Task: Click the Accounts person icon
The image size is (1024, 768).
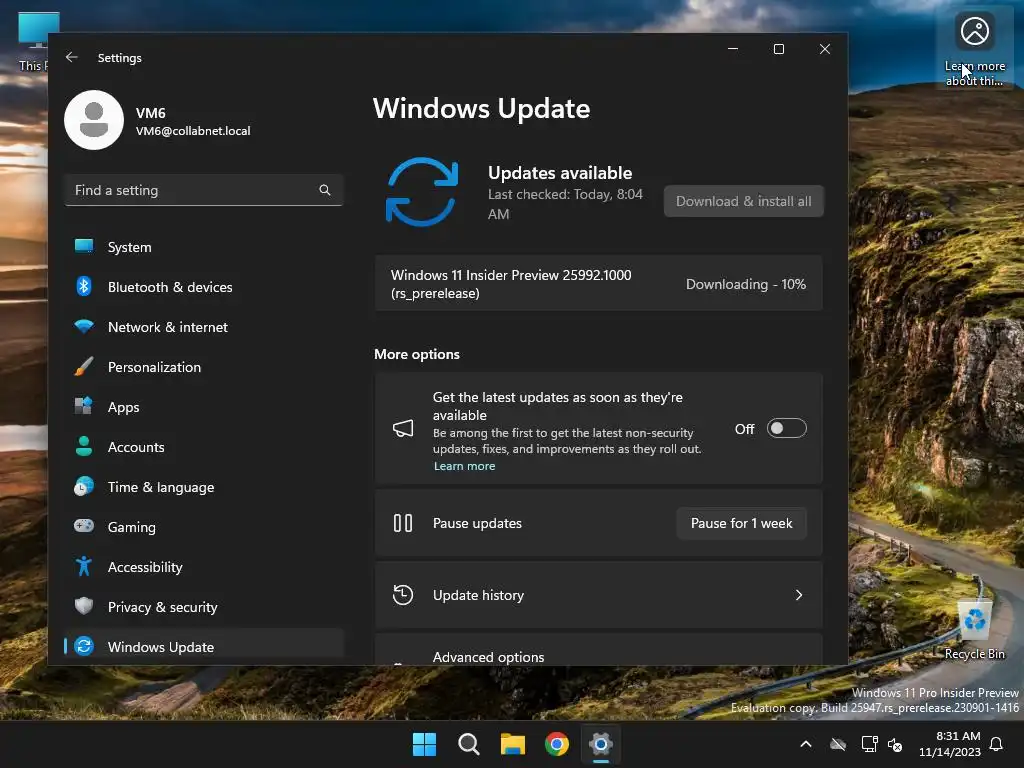Action: pyautogui.click(x=84, y=447)
